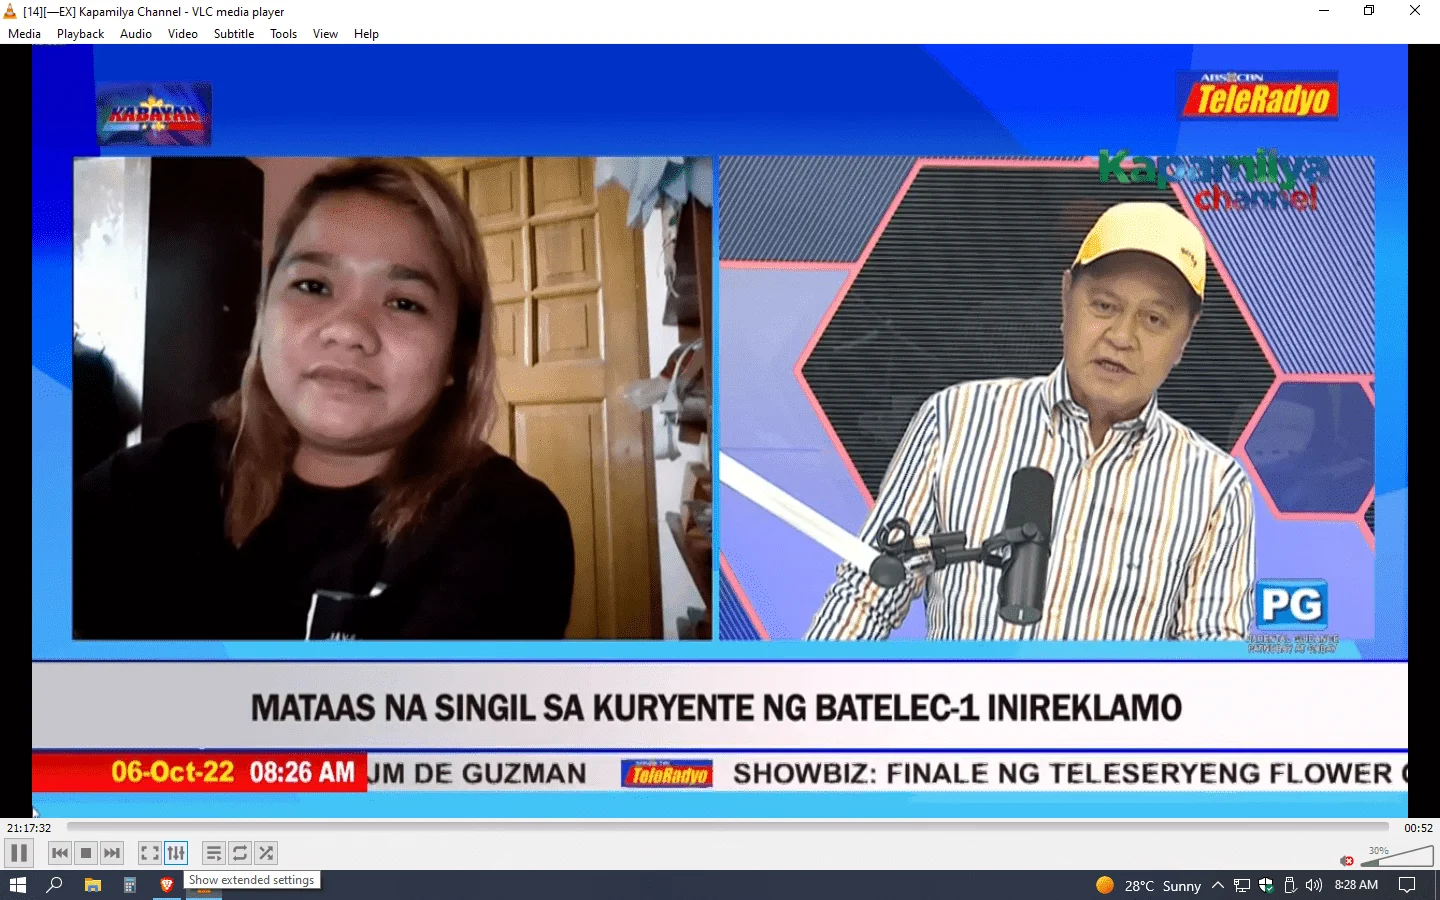Click the playback seek bar
The image size is (1440, 900).
(x=728, y=827)
